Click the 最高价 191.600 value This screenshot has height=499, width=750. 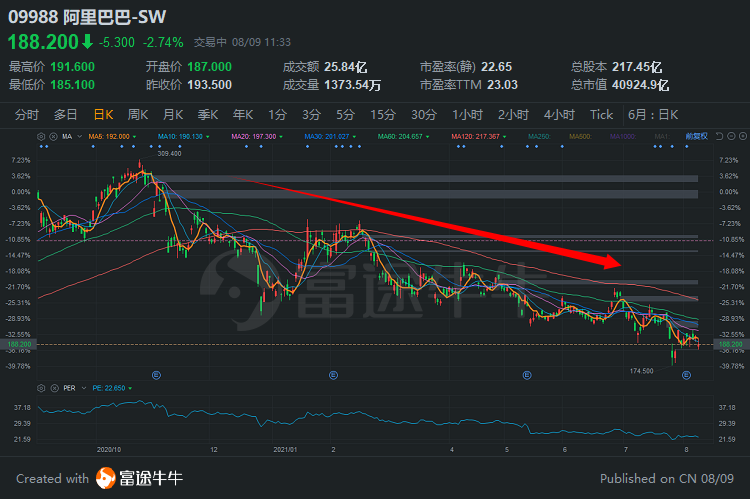click(72, 67)
